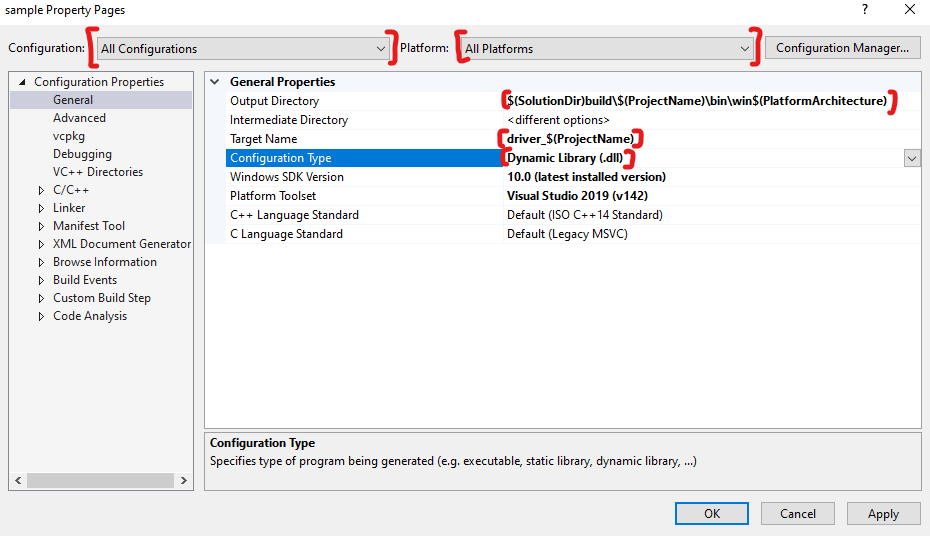The width and height of the screenshot is (930, 536).
Task: Select the Windows SDK Version property label
Action: click(286, 177)
